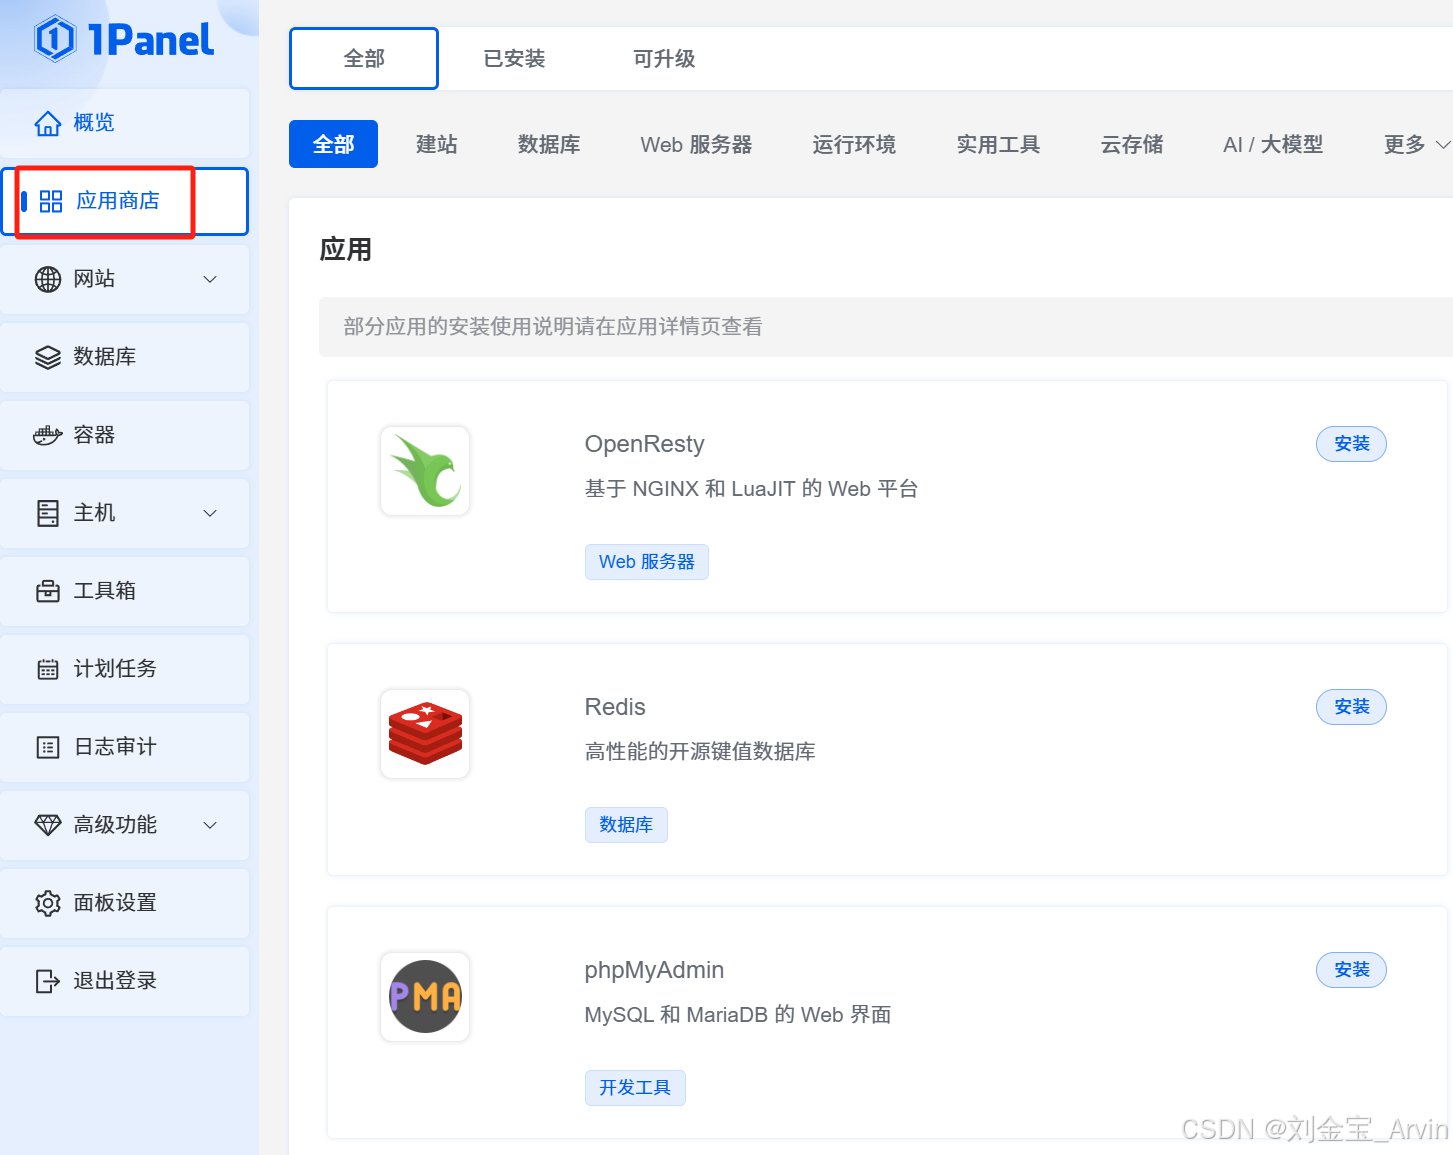The width and height of the screenshot is (1453, 1155).
Task: Select the blue 全部 category filter
Action: [x=333, y=144]
